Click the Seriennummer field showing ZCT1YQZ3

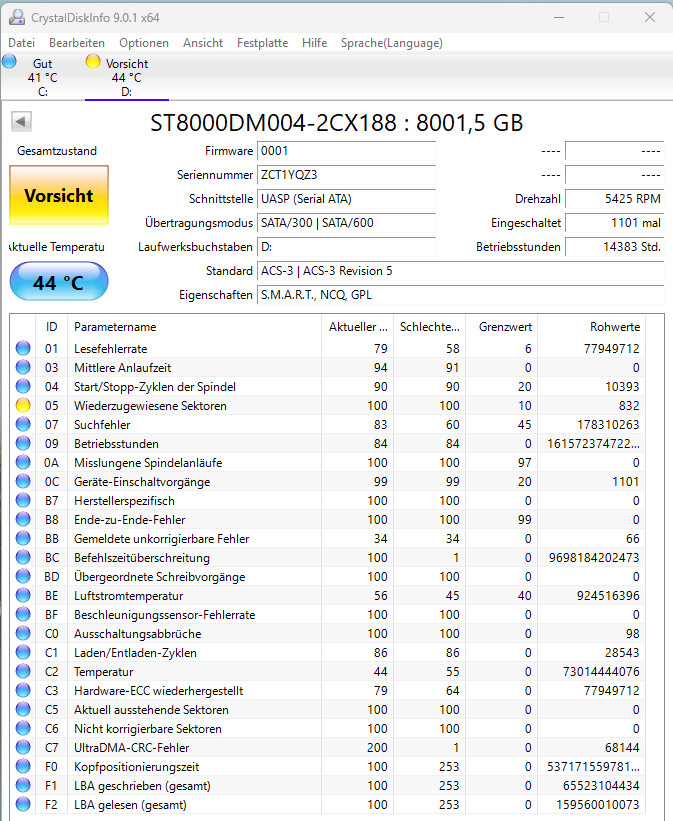point(347,175)
